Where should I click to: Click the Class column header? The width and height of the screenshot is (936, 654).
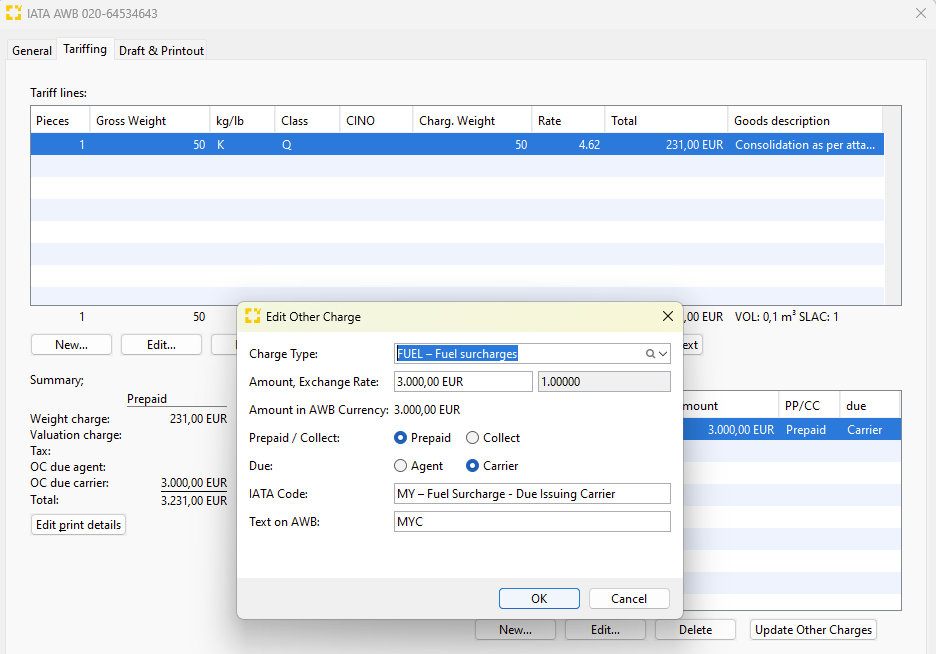point(307,121)
